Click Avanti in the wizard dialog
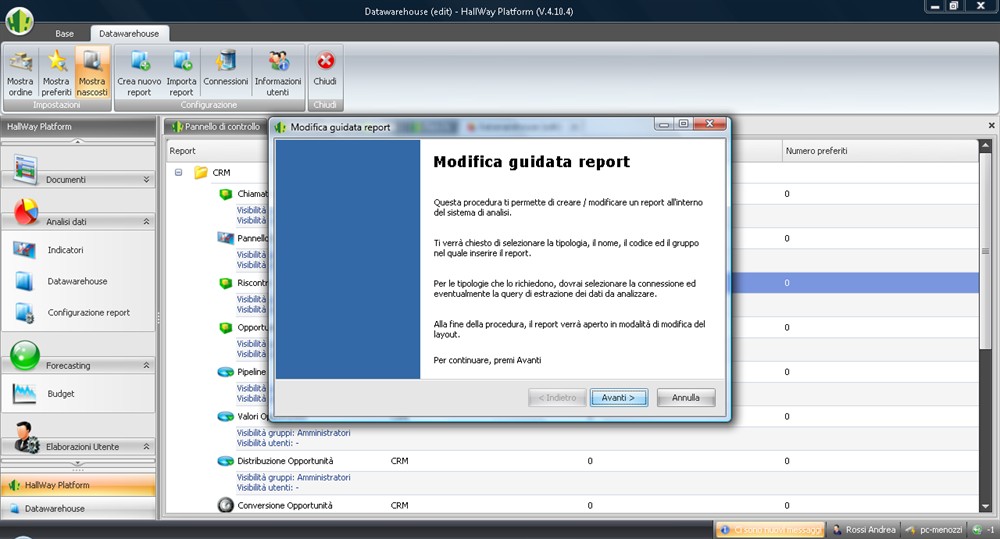The image size is (1000, 539). point(619,397)
